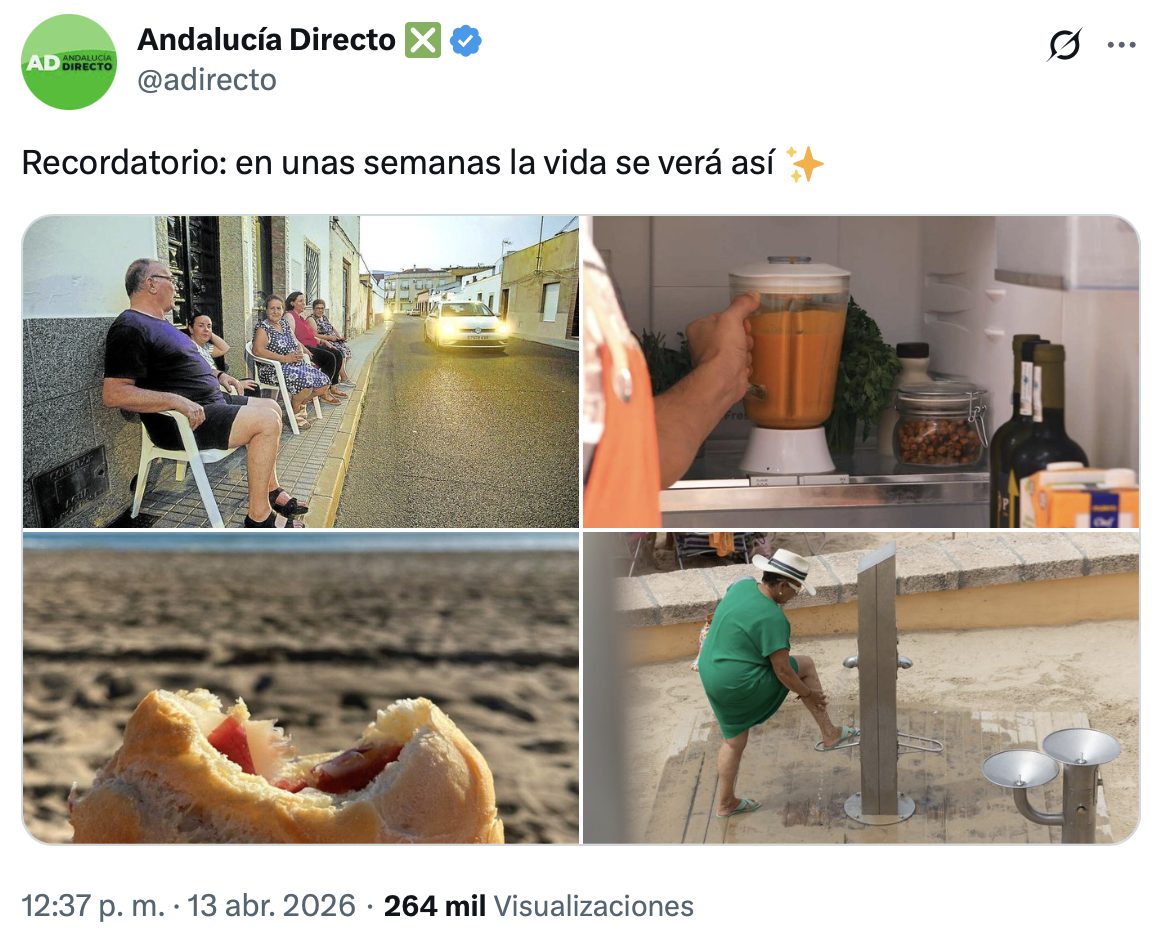Click the taxi car in street photo
Viewport: 1158px width, 934px height.
pos(467,324)
